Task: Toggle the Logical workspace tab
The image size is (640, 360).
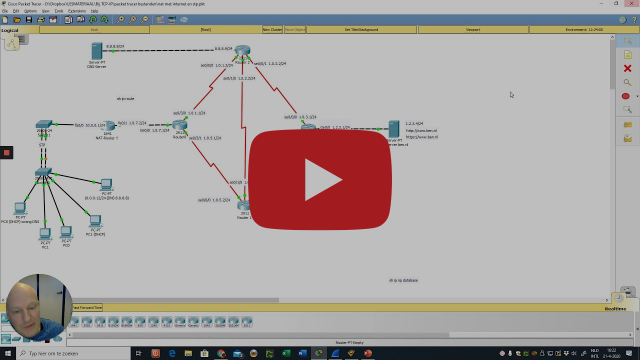Action: 10,30
